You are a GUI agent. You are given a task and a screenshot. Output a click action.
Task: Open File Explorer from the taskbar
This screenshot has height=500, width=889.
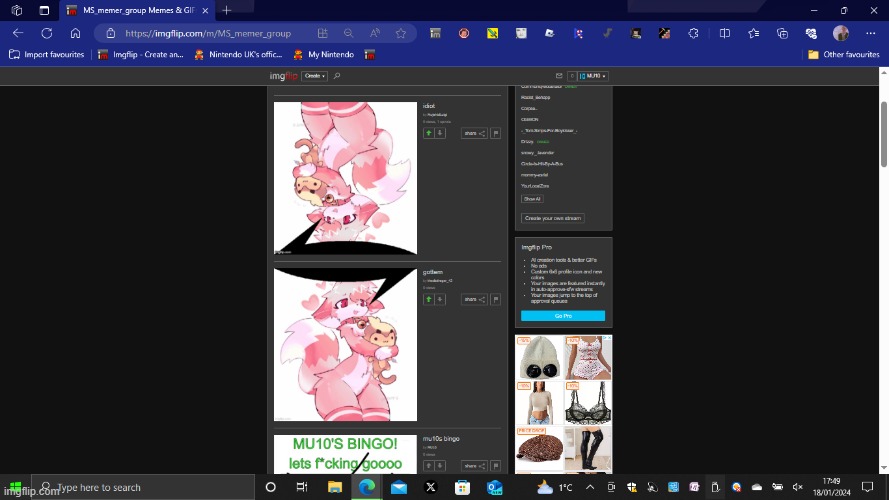[x=335, y=487]
